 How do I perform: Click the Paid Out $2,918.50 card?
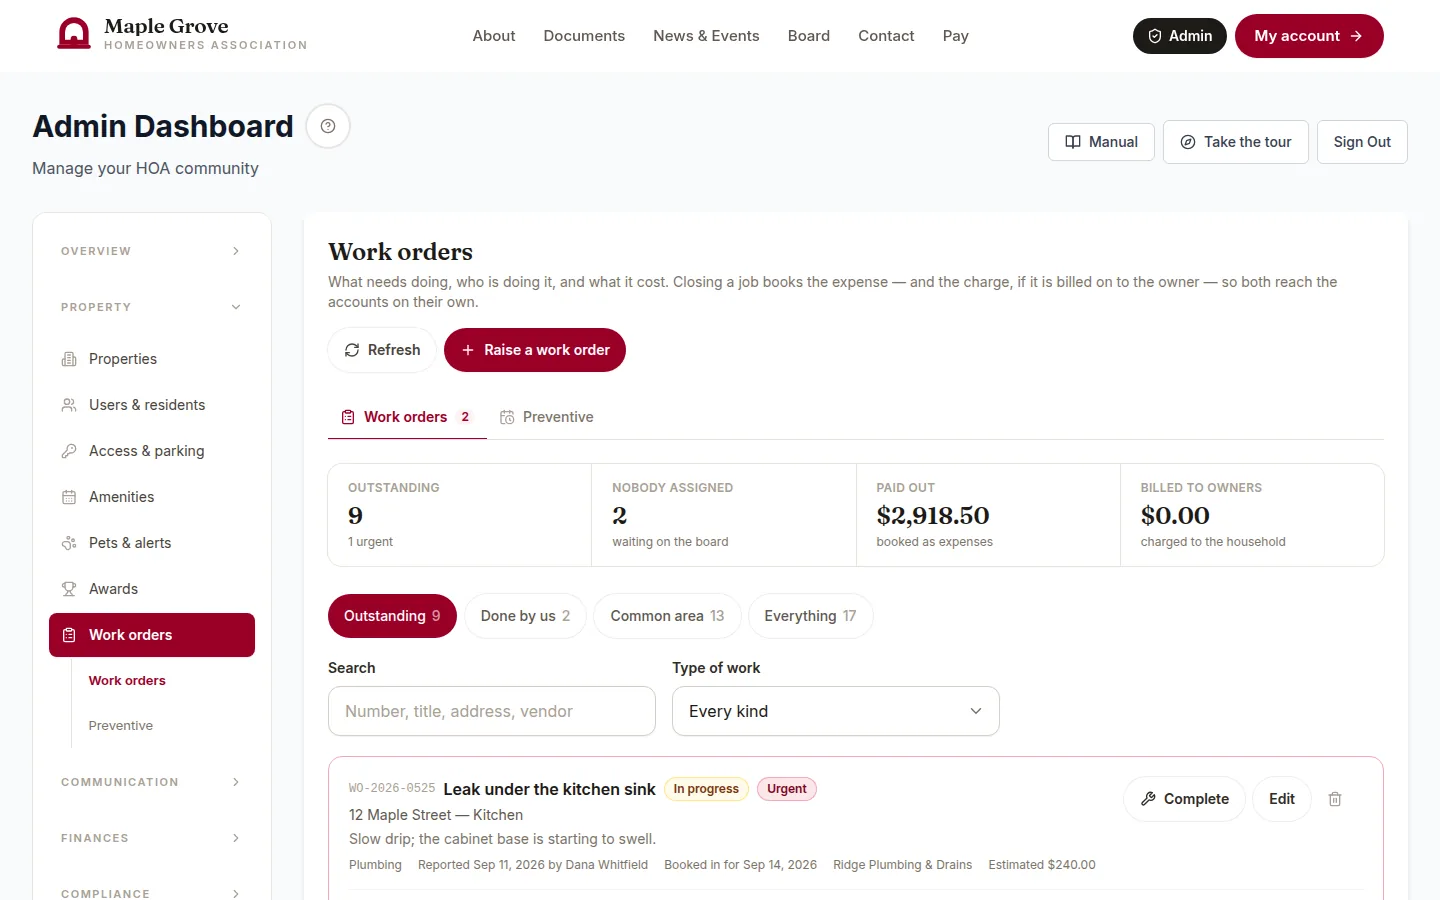[988, 515]
